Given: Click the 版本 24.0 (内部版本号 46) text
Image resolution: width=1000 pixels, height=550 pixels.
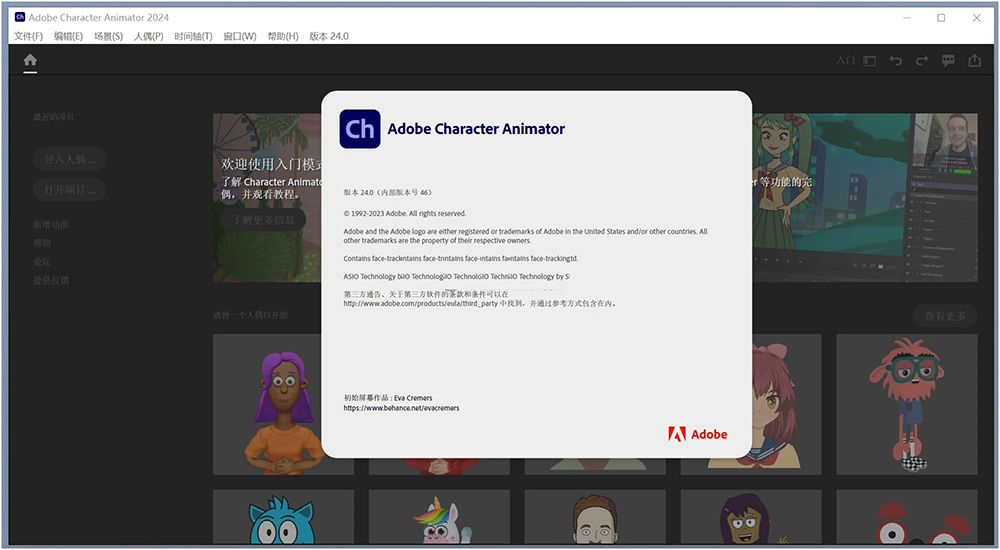Looking at the screenshot, I should (x=388, y=193).
